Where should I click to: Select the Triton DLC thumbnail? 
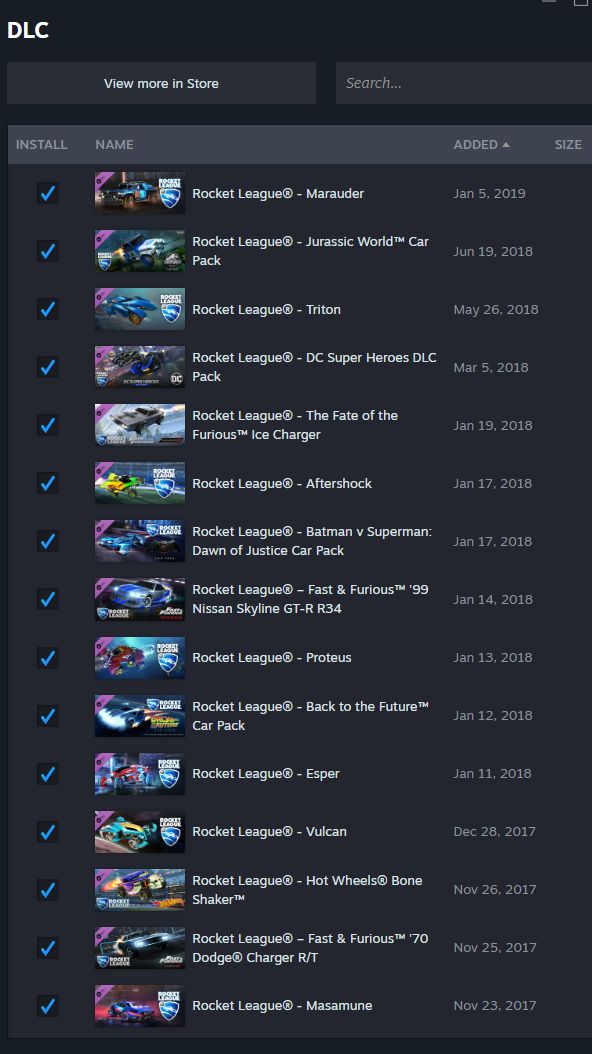click(x=140, y=309)
